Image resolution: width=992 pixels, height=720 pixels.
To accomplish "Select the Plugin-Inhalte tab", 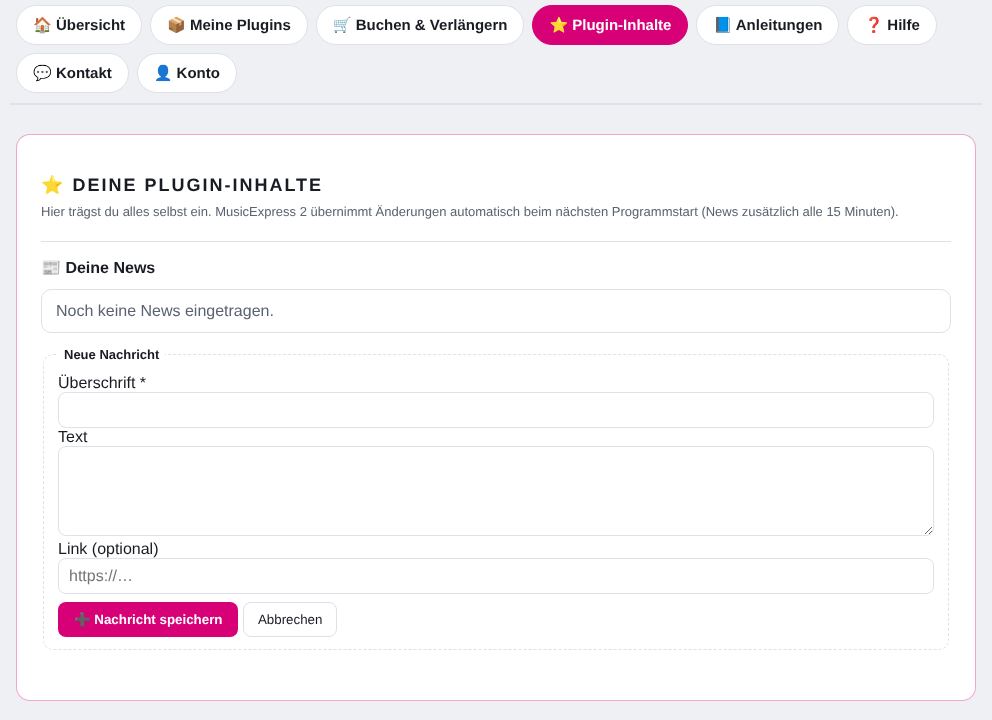I will tap(610, 25).
